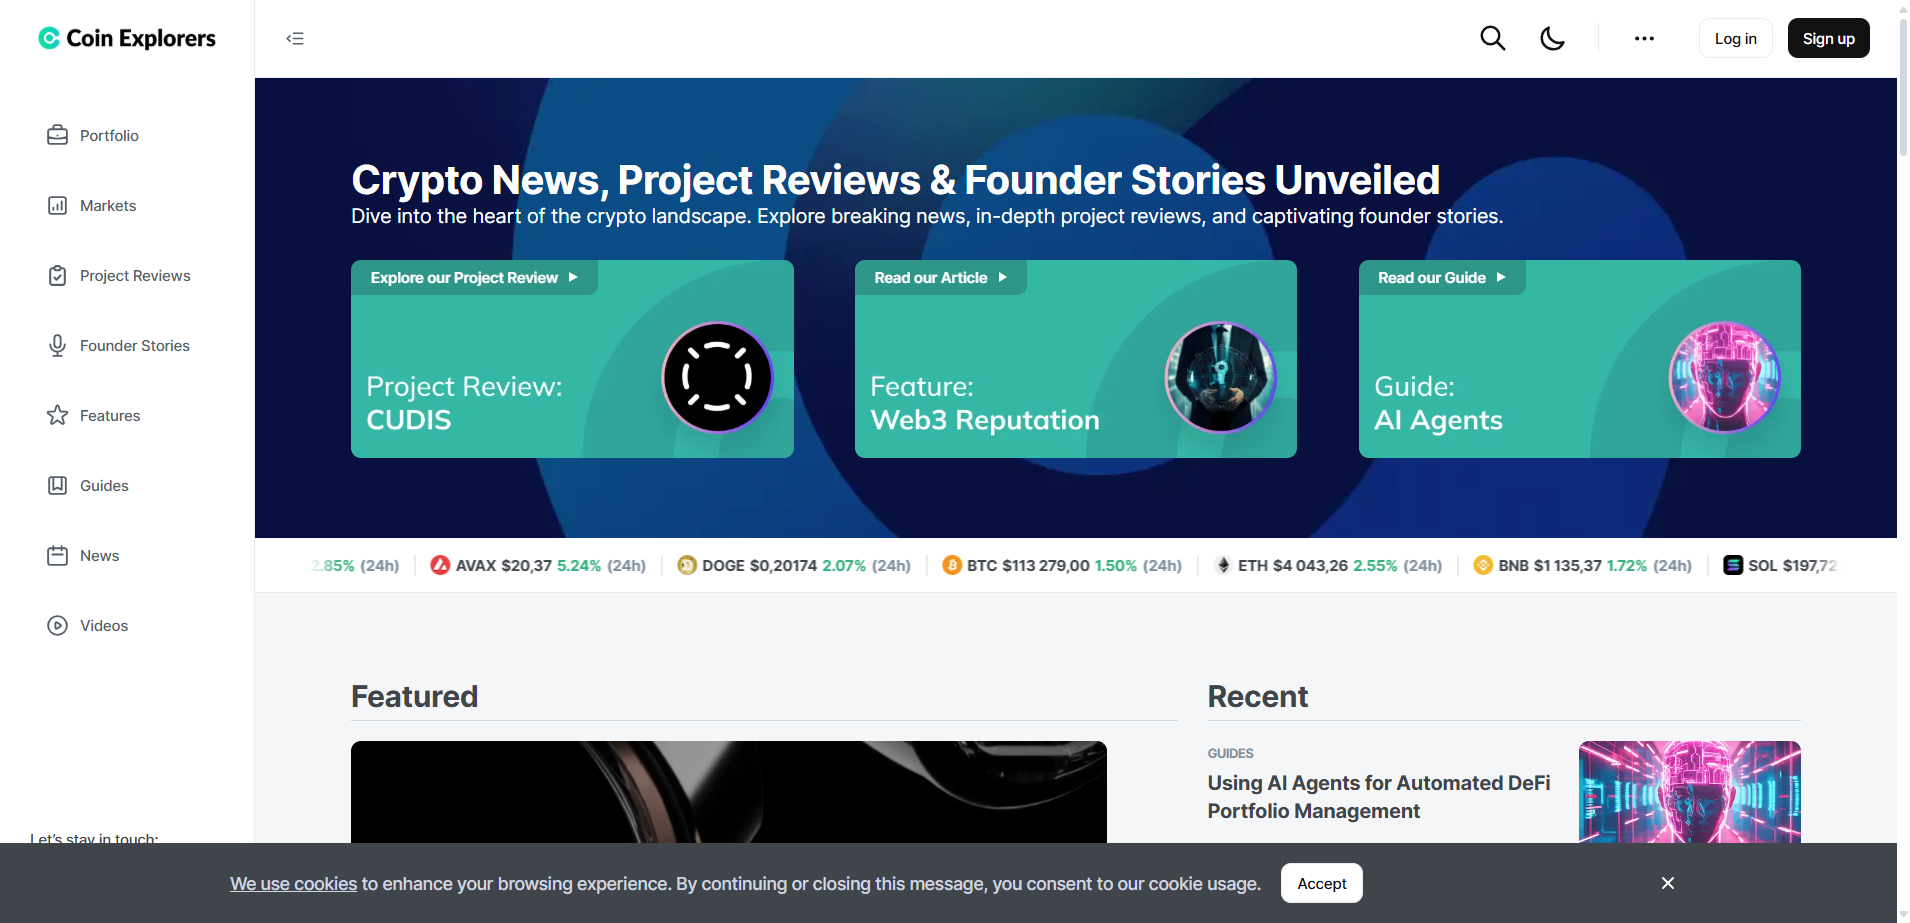This screenshot has height=923, width=1910.
Task: Click the Founder Stories microphone icon
Action: click(x=58, y=345)
